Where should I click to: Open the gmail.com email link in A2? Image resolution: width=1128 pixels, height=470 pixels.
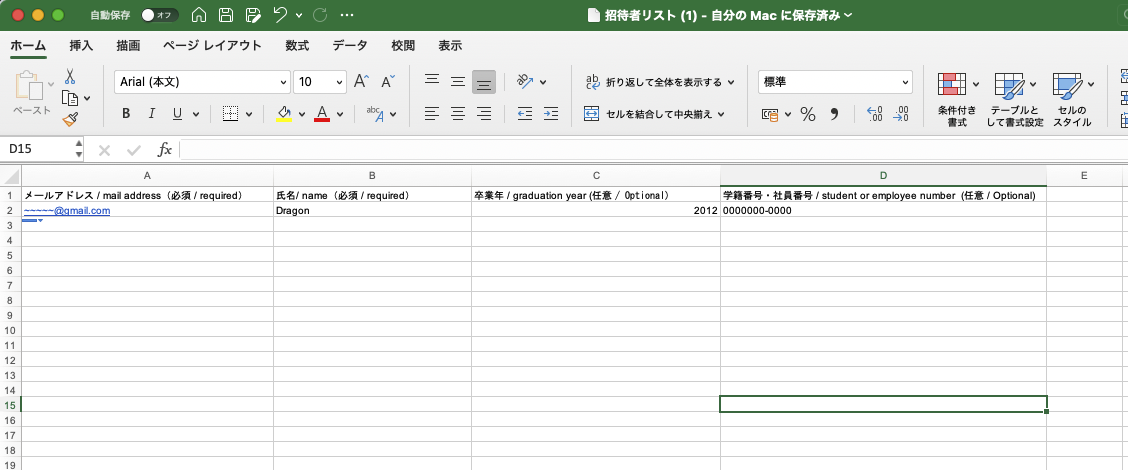tap(67, 211)
